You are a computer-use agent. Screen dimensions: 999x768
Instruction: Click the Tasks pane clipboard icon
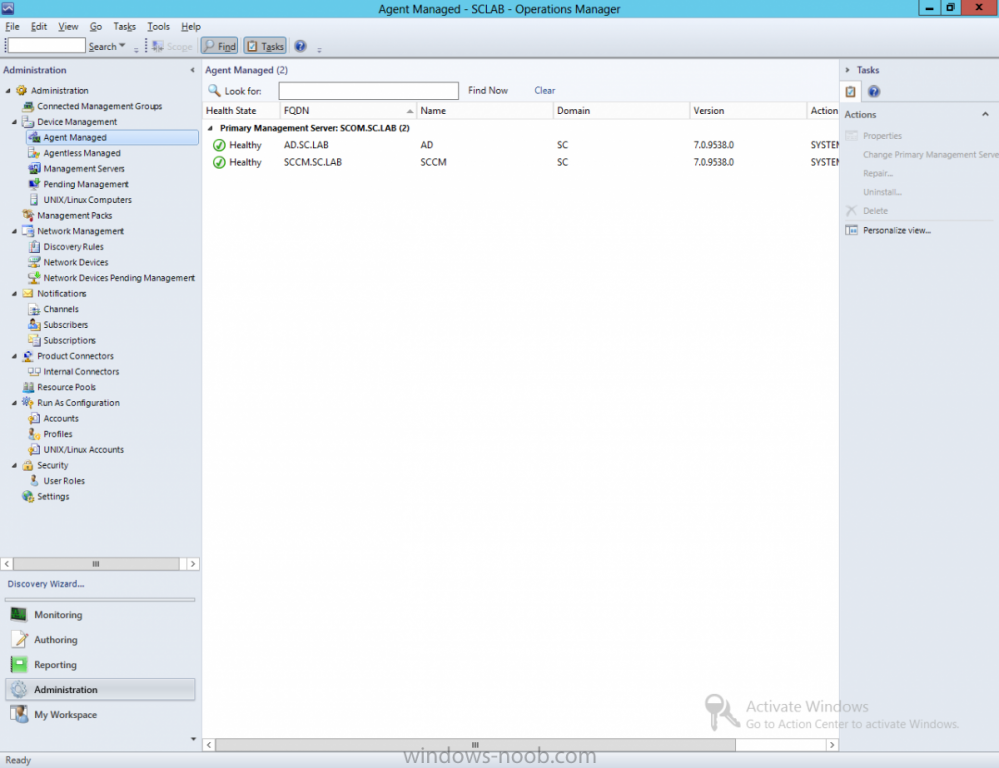coord(850,91)
